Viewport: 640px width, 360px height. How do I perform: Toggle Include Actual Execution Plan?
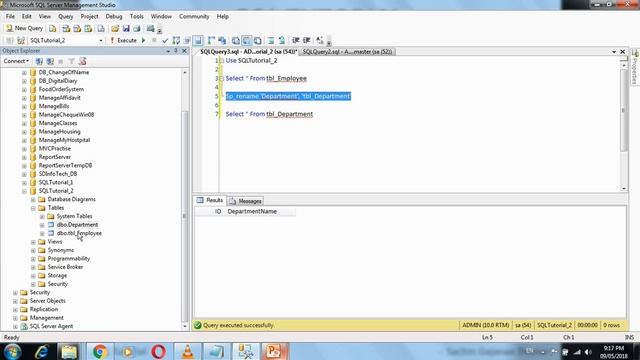[211, 40]
